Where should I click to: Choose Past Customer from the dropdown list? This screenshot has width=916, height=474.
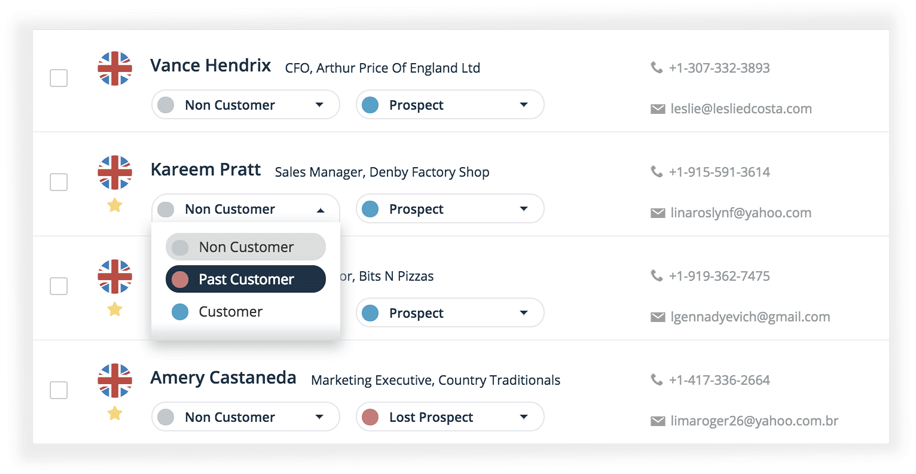(246, 279)
